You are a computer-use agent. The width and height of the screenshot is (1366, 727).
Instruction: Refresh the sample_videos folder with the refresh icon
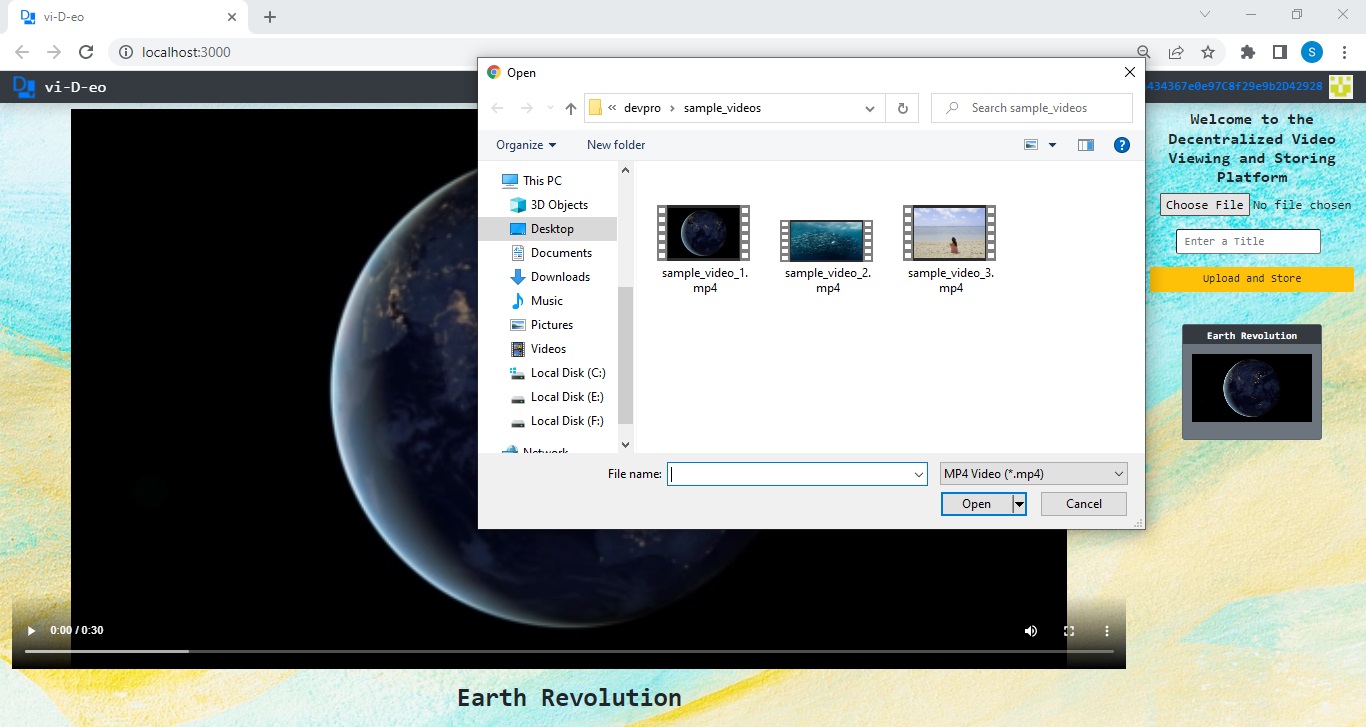click(902, 108)
